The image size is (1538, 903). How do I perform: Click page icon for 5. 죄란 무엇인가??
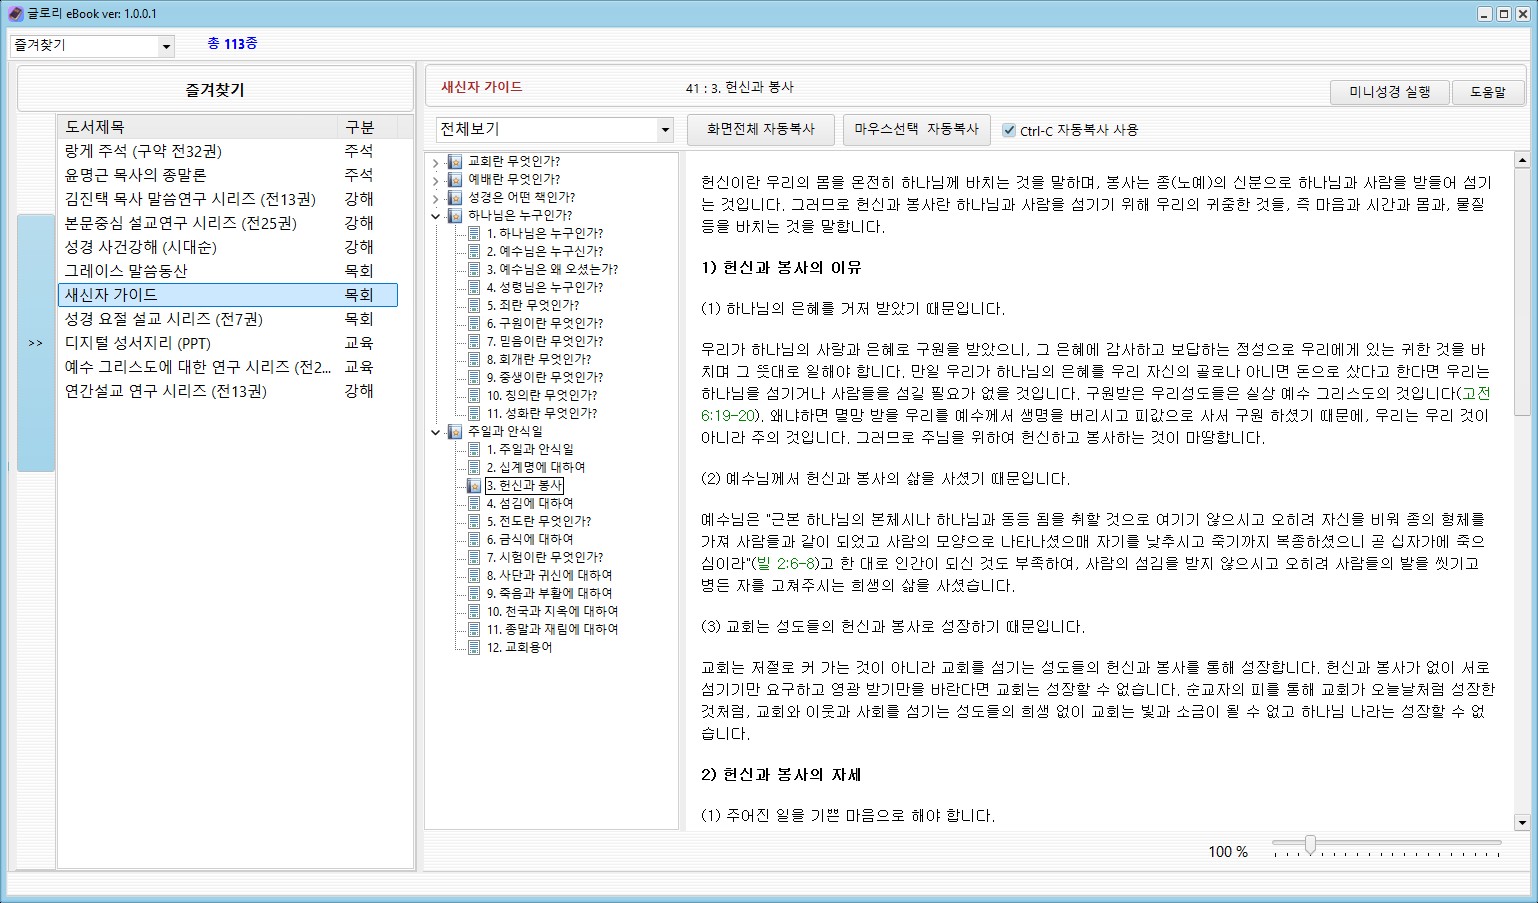474,306
